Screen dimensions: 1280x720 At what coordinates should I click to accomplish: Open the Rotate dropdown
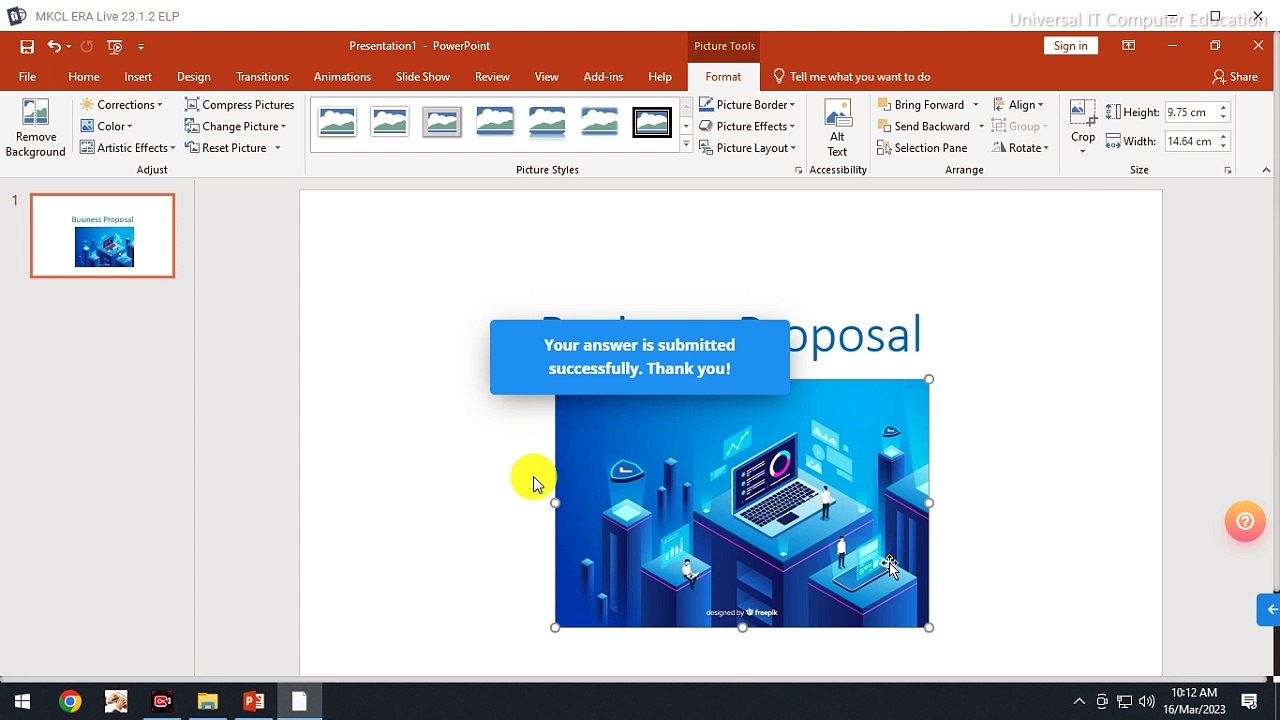pos(1021,148)
